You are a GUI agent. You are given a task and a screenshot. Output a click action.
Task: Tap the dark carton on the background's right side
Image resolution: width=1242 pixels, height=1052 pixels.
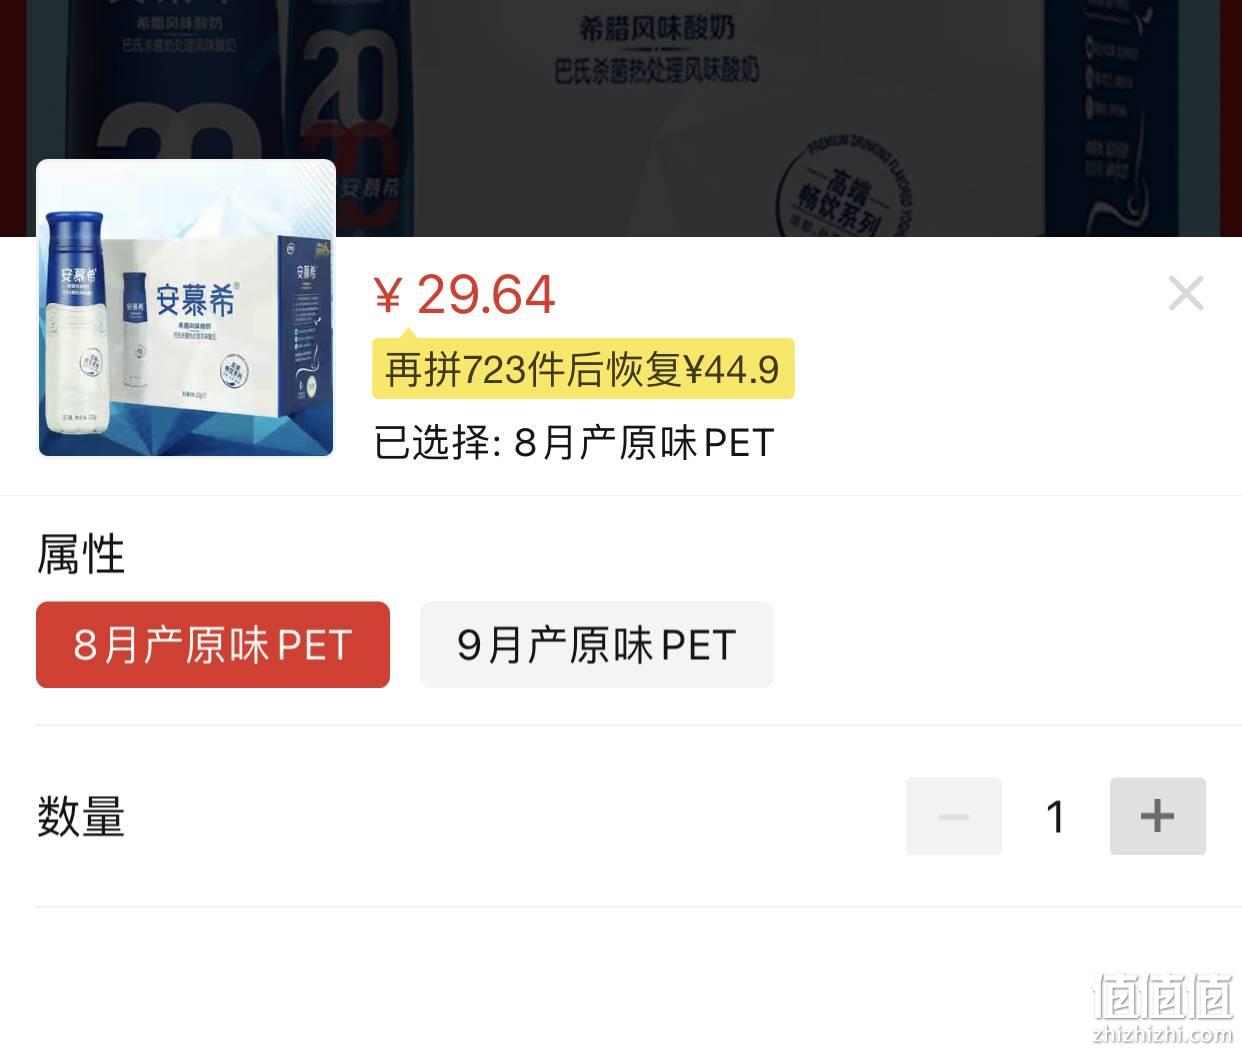point(1140,118)
